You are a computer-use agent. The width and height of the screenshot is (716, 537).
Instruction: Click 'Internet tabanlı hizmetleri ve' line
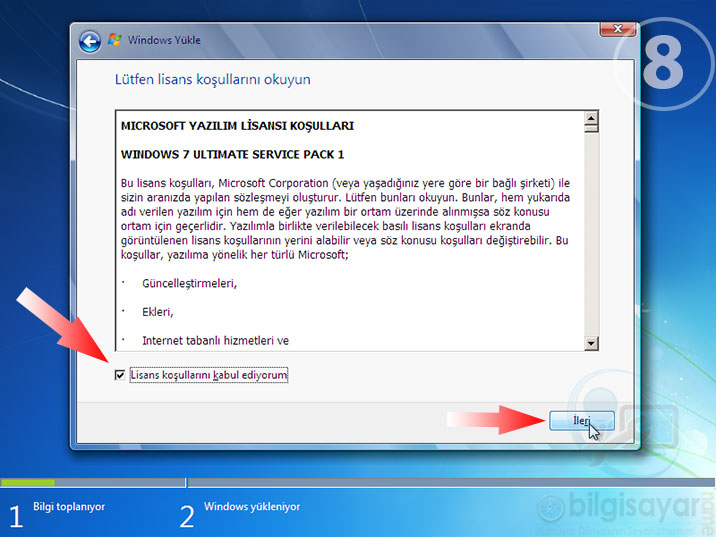(216, 341)
